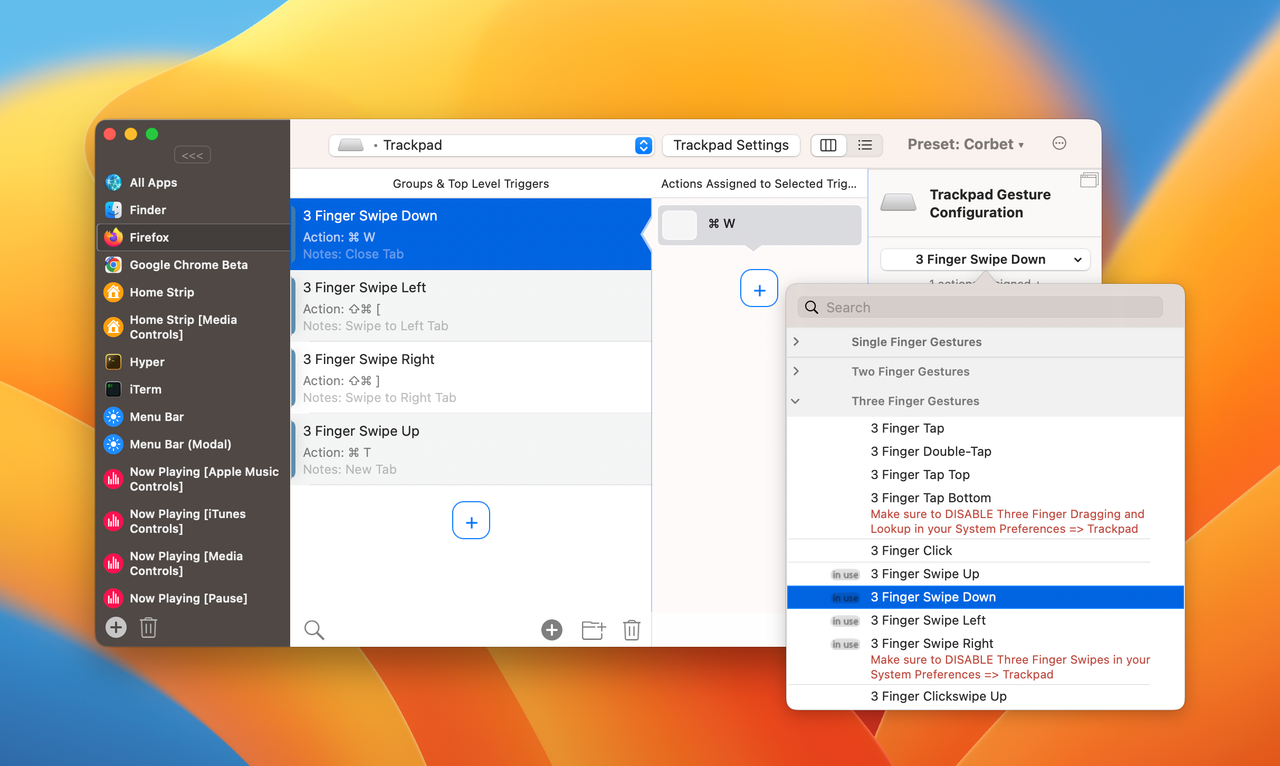Image resolution: width=1280 pixels, height=766 pixels.
Task: Click Now Playing [Apple Music Controls] icon
Action: (x=114, y=479)
